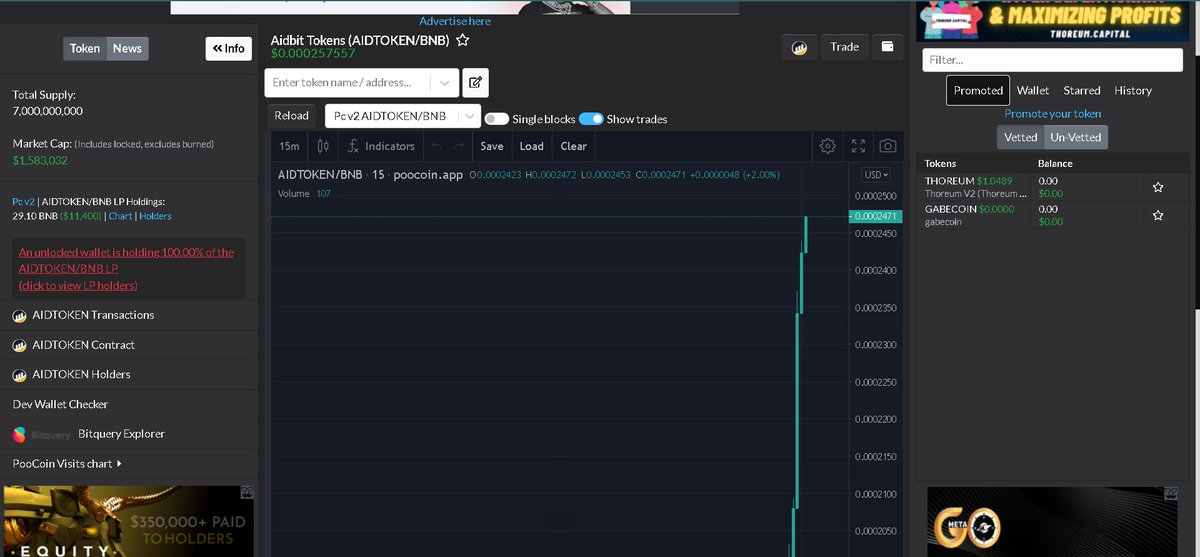Click Clear in chart toolbar
Viewport: 1200px width, 557px height.
[x=574, y=146]
